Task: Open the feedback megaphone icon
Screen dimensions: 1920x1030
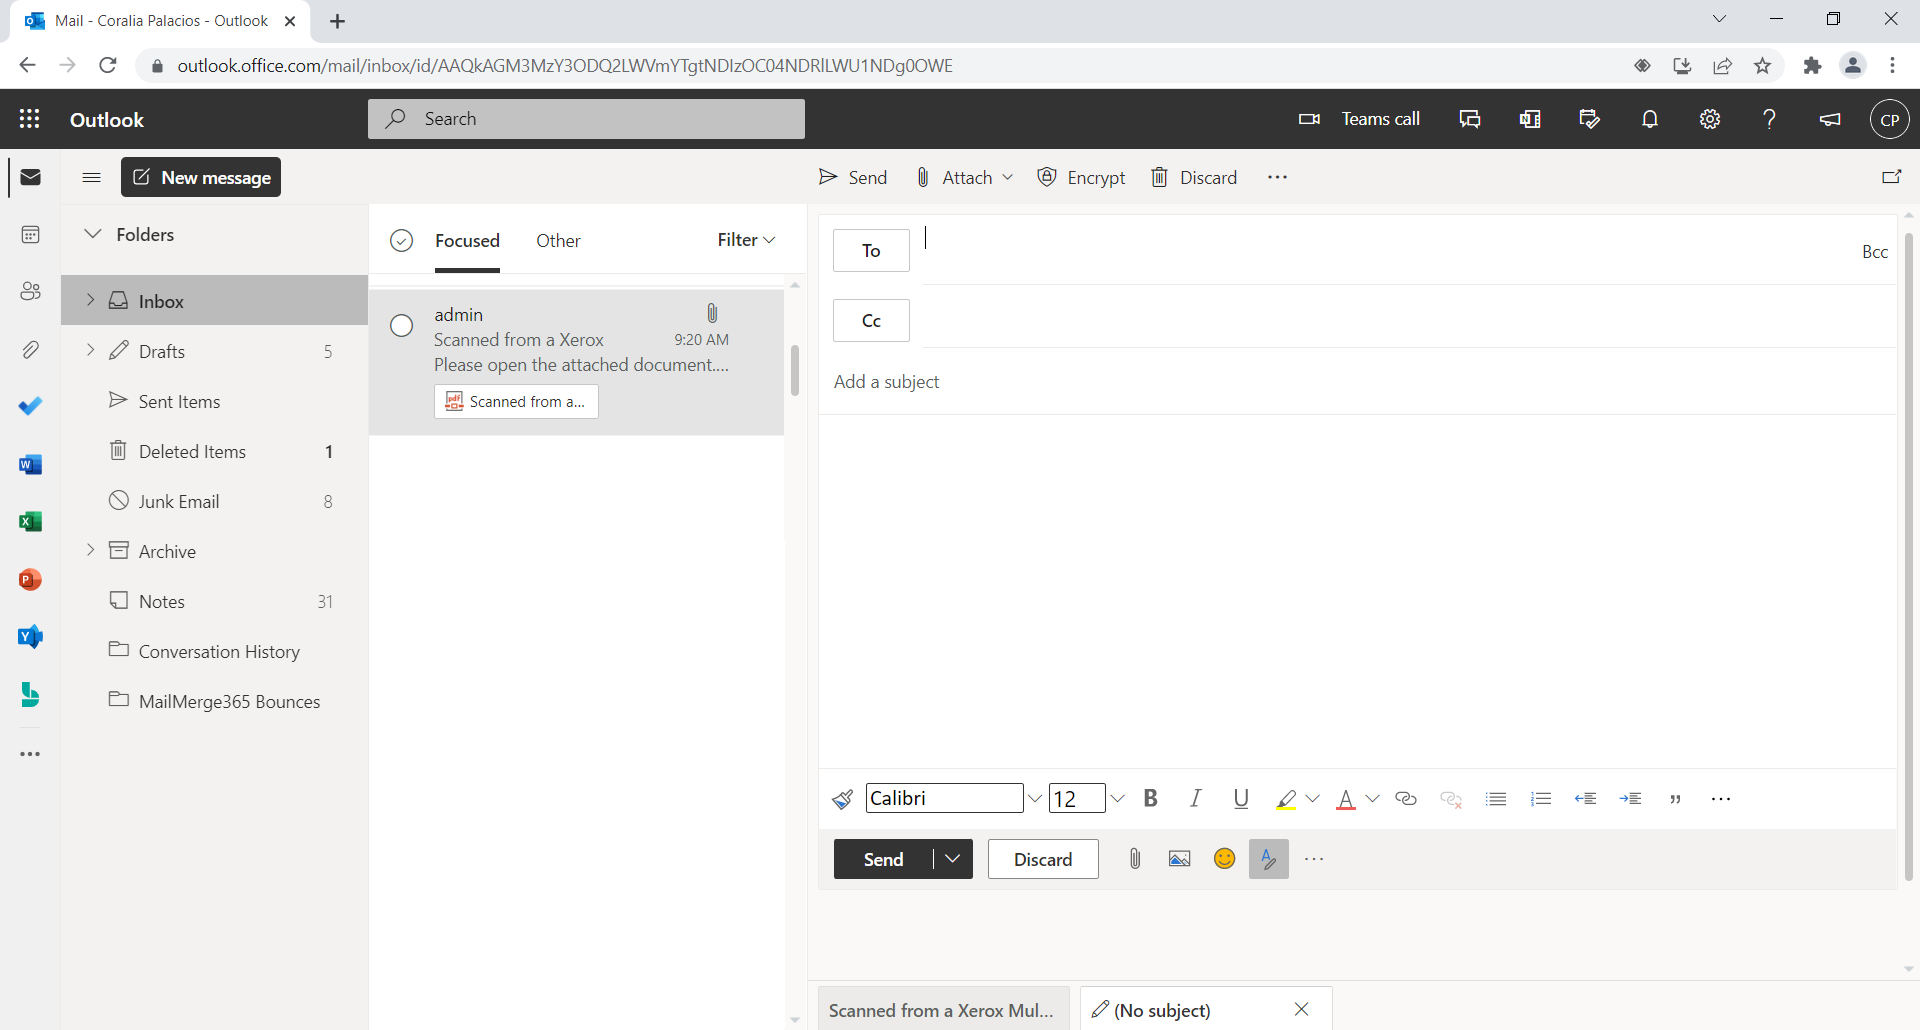Action: 1830,119
